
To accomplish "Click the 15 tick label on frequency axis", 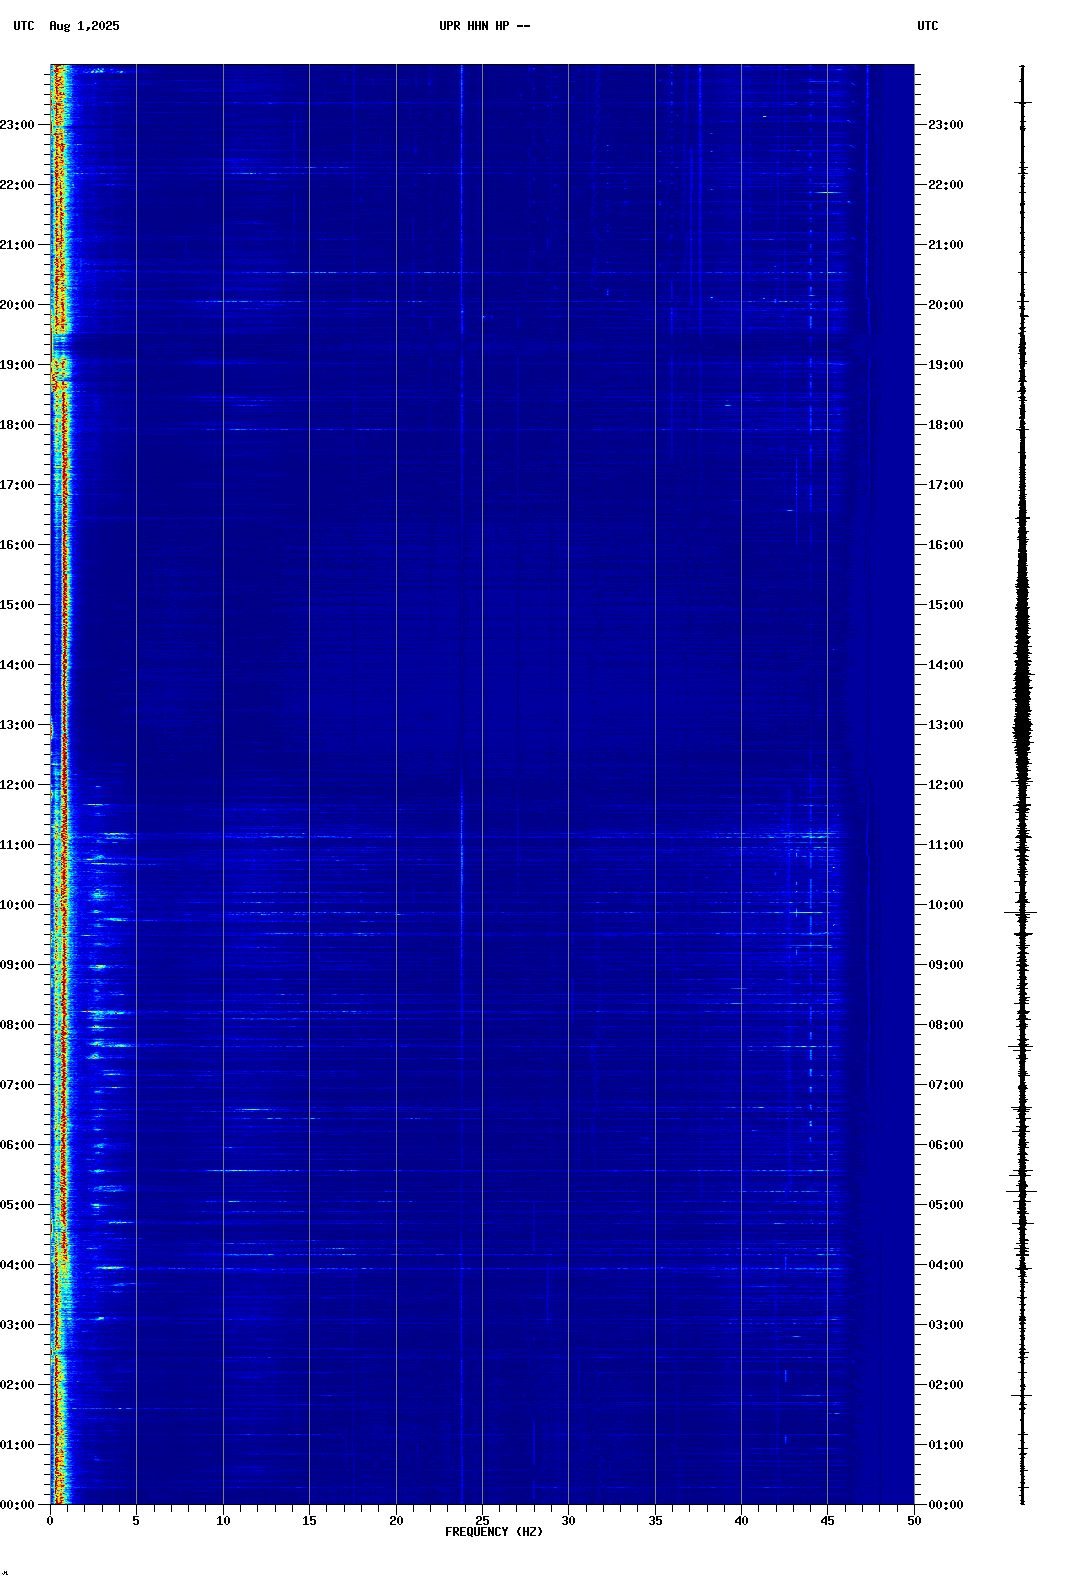I will point(309,1521).
